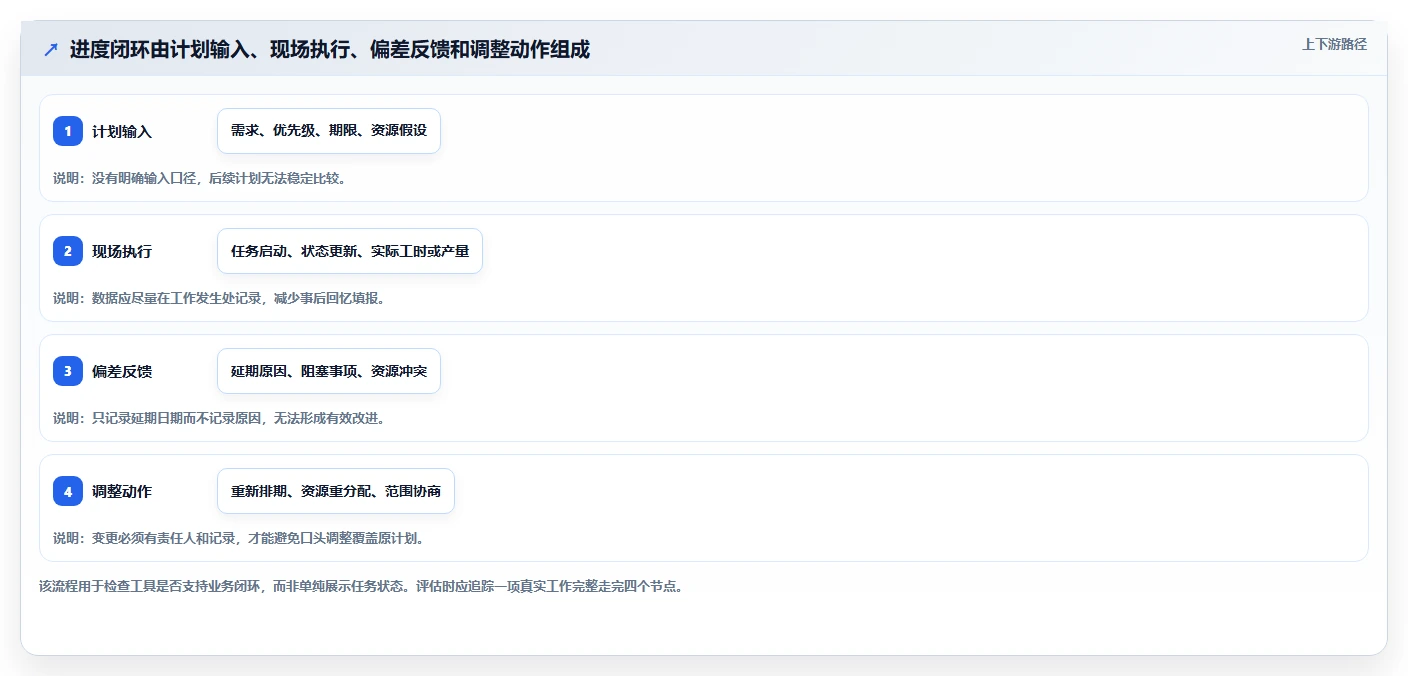The height and width of the screenshot is (676, 1408).
Task: Click the footer text 该流程用于检查工具是否支持业务闭环
Action: (x=150, y=586)
